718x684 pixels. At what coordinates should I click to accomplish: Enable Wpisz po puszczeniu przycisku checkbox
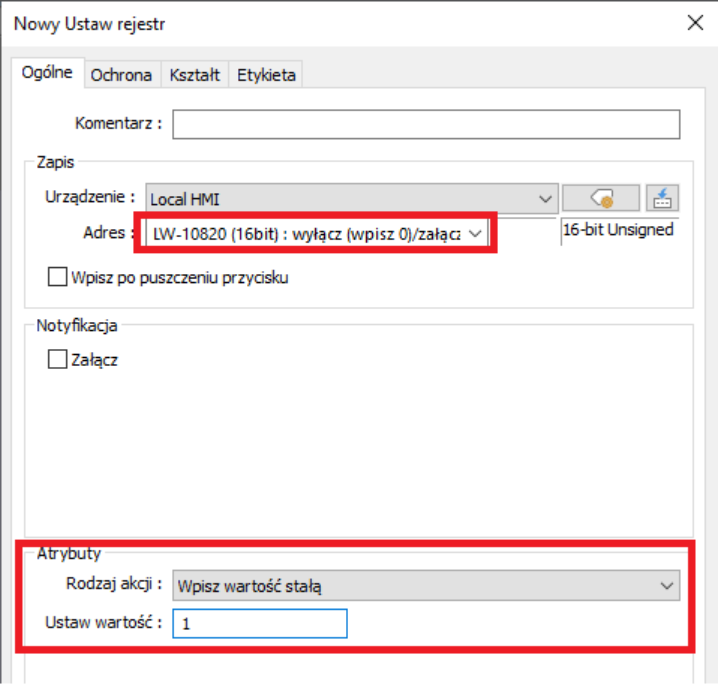tap(58, 277)
